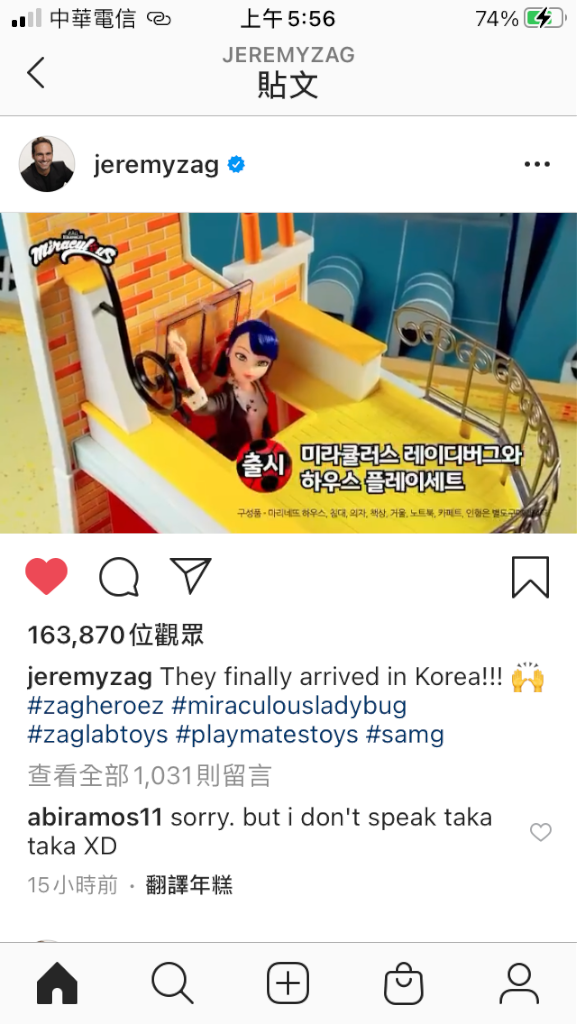Create new post with plus icon
Image resolution: width=577 pixels, height=1024 pixels.
[x=288, y=983]
